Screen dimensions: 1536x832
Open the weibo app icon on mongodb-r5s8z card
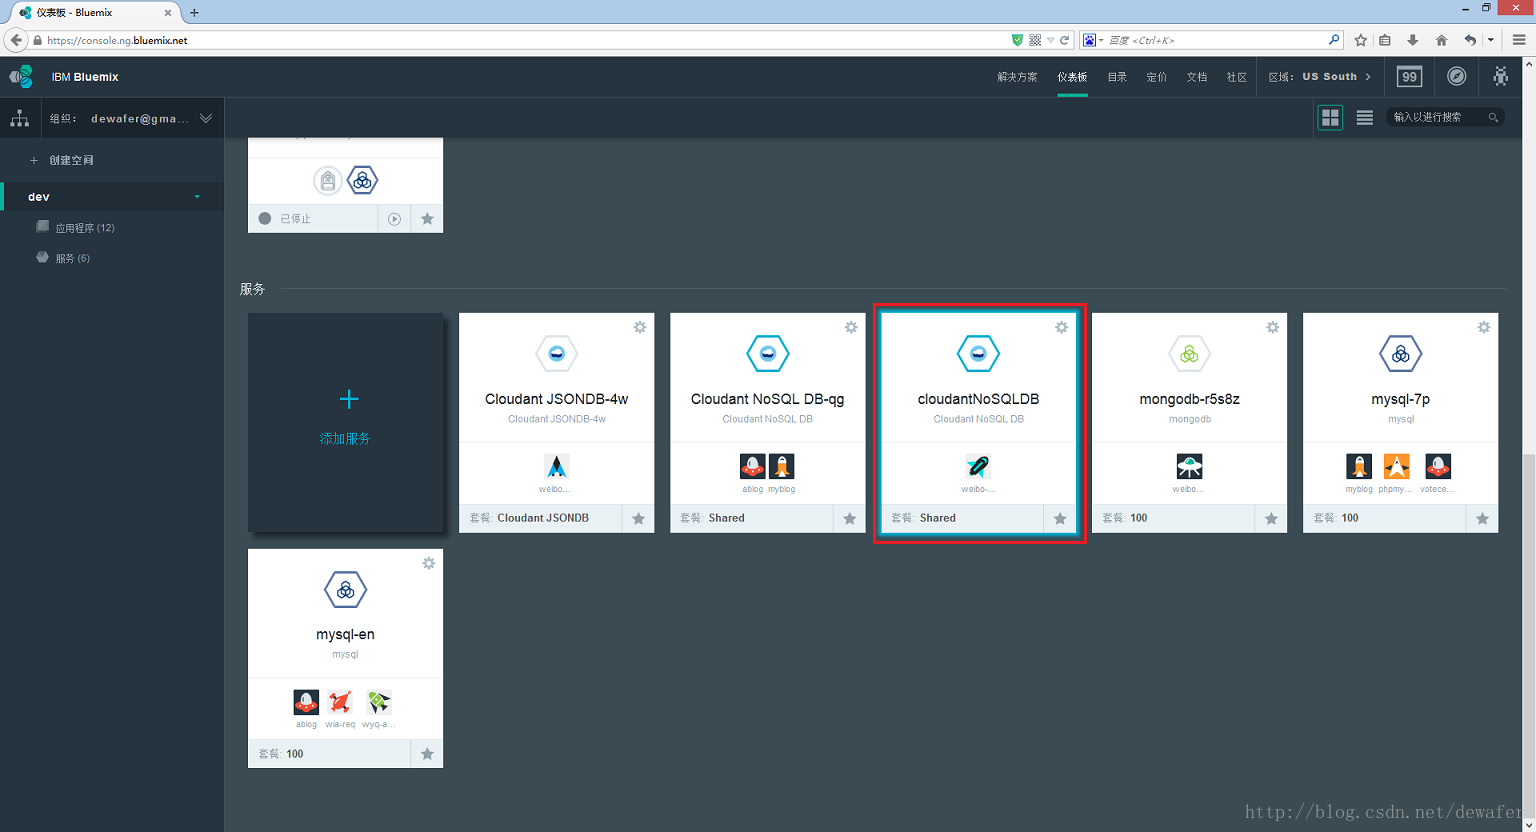pos(1189,466)
